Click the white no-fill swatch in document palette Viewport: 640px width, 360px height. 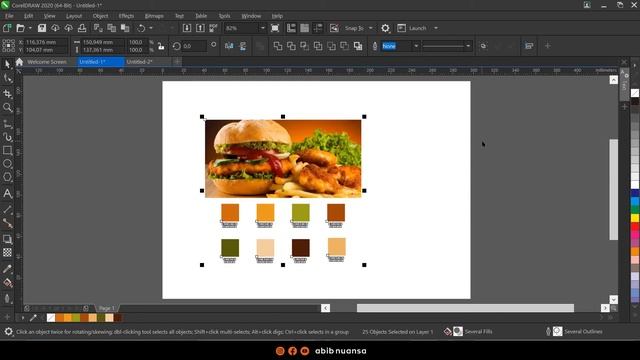pyautogui.click(x=51, y=318)
